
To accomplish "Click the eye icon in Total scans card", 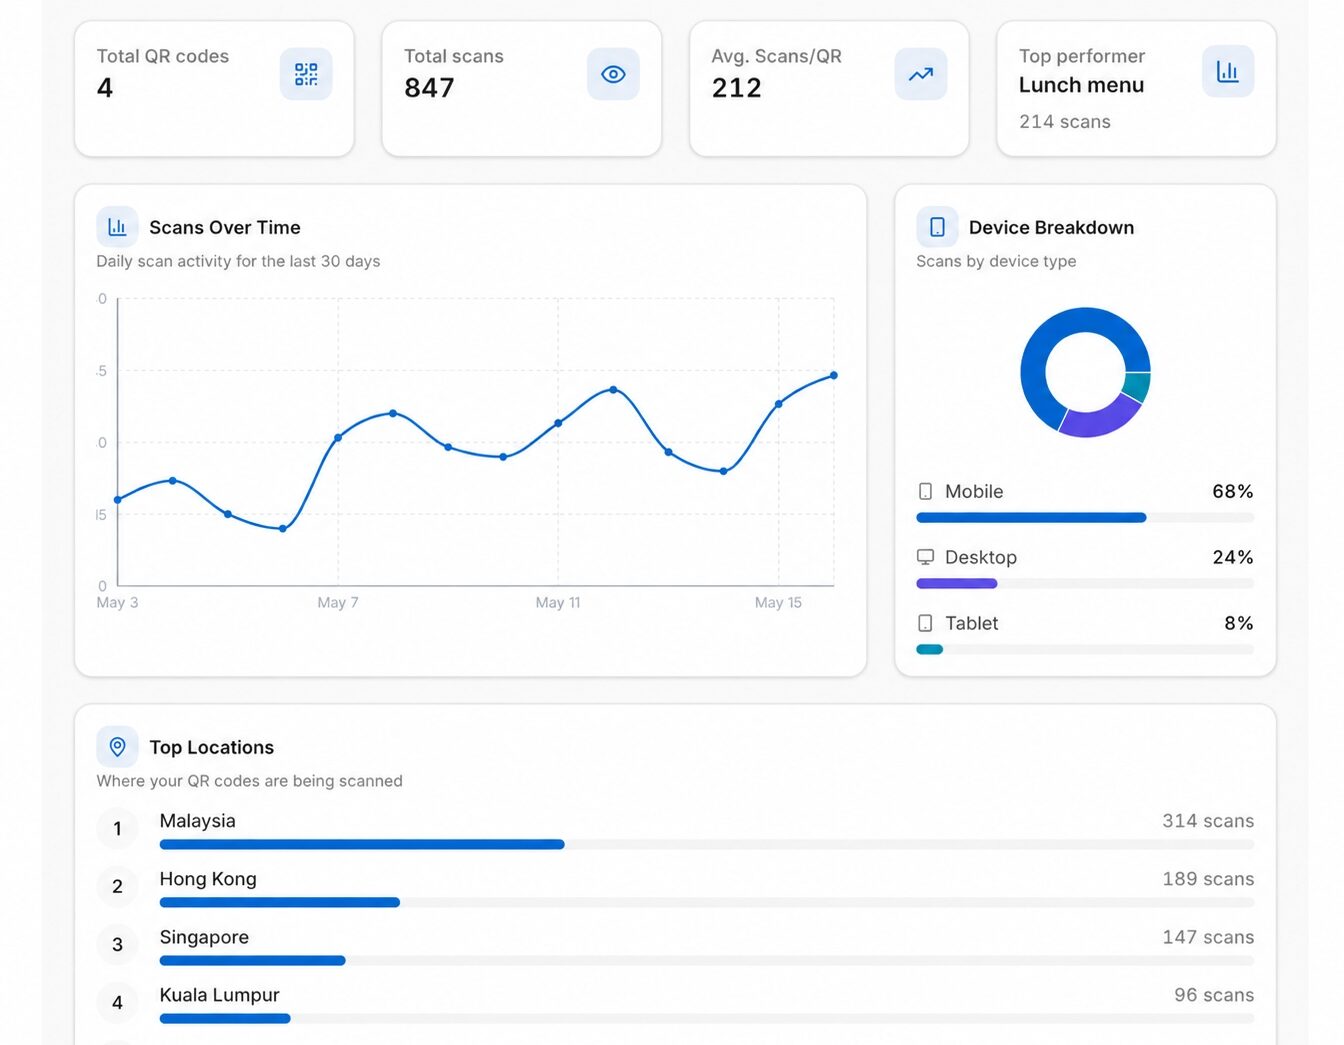I will tap(613, 74).
